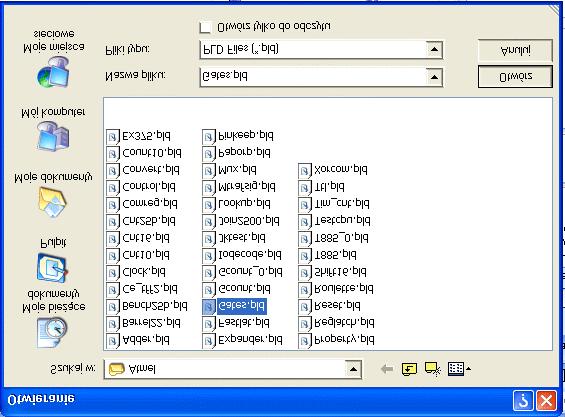Click the Otwórz button
Screen dimensions: 565x417
click(x=515, y=76)
